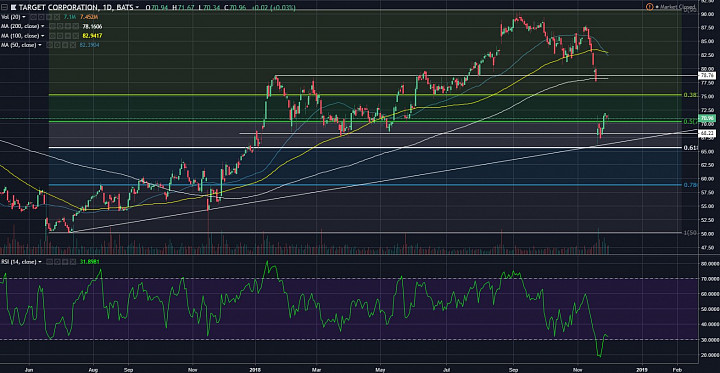Hide the MA (200, close) indicator
Screen dimensions: 720x373
pos(52,27)
